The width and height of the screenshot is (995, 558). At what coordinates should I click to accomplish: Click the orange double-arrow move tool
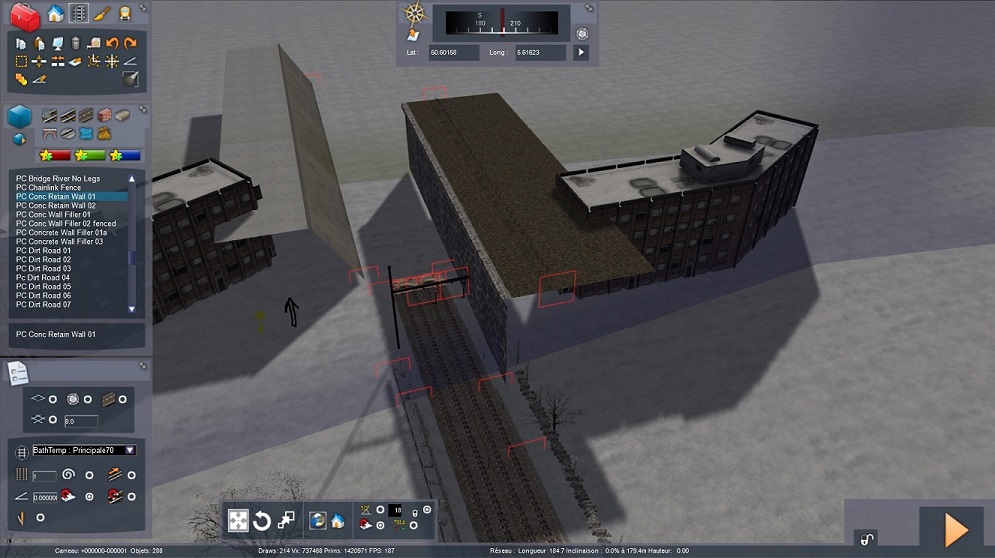pyautogui.click(x=21, y=79)
